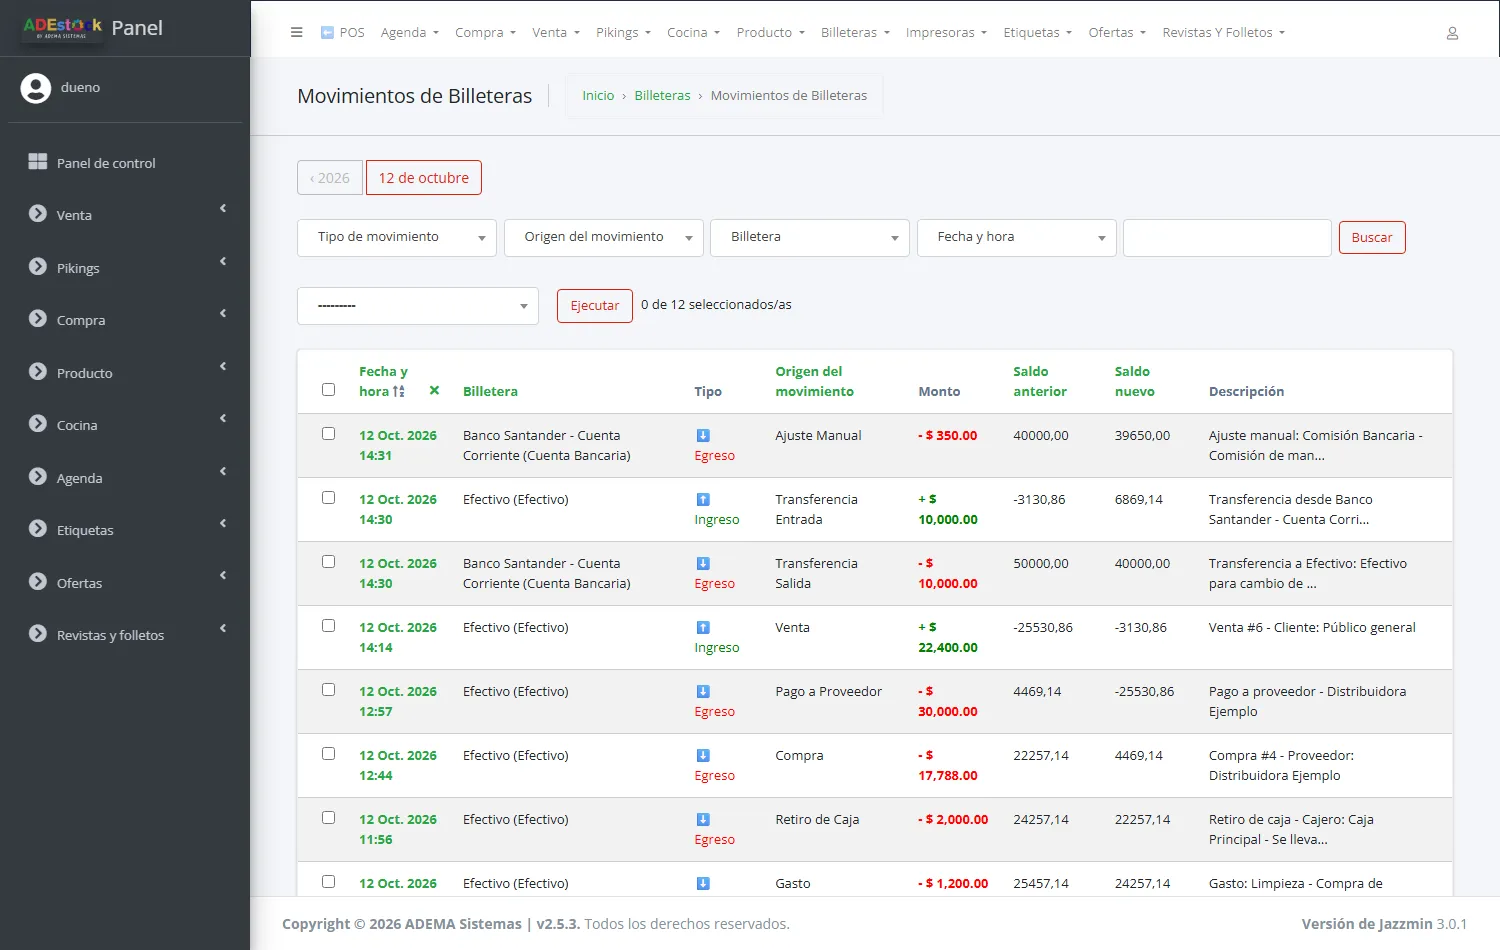Expand the Billetera filter dropdown

point(810,238)
